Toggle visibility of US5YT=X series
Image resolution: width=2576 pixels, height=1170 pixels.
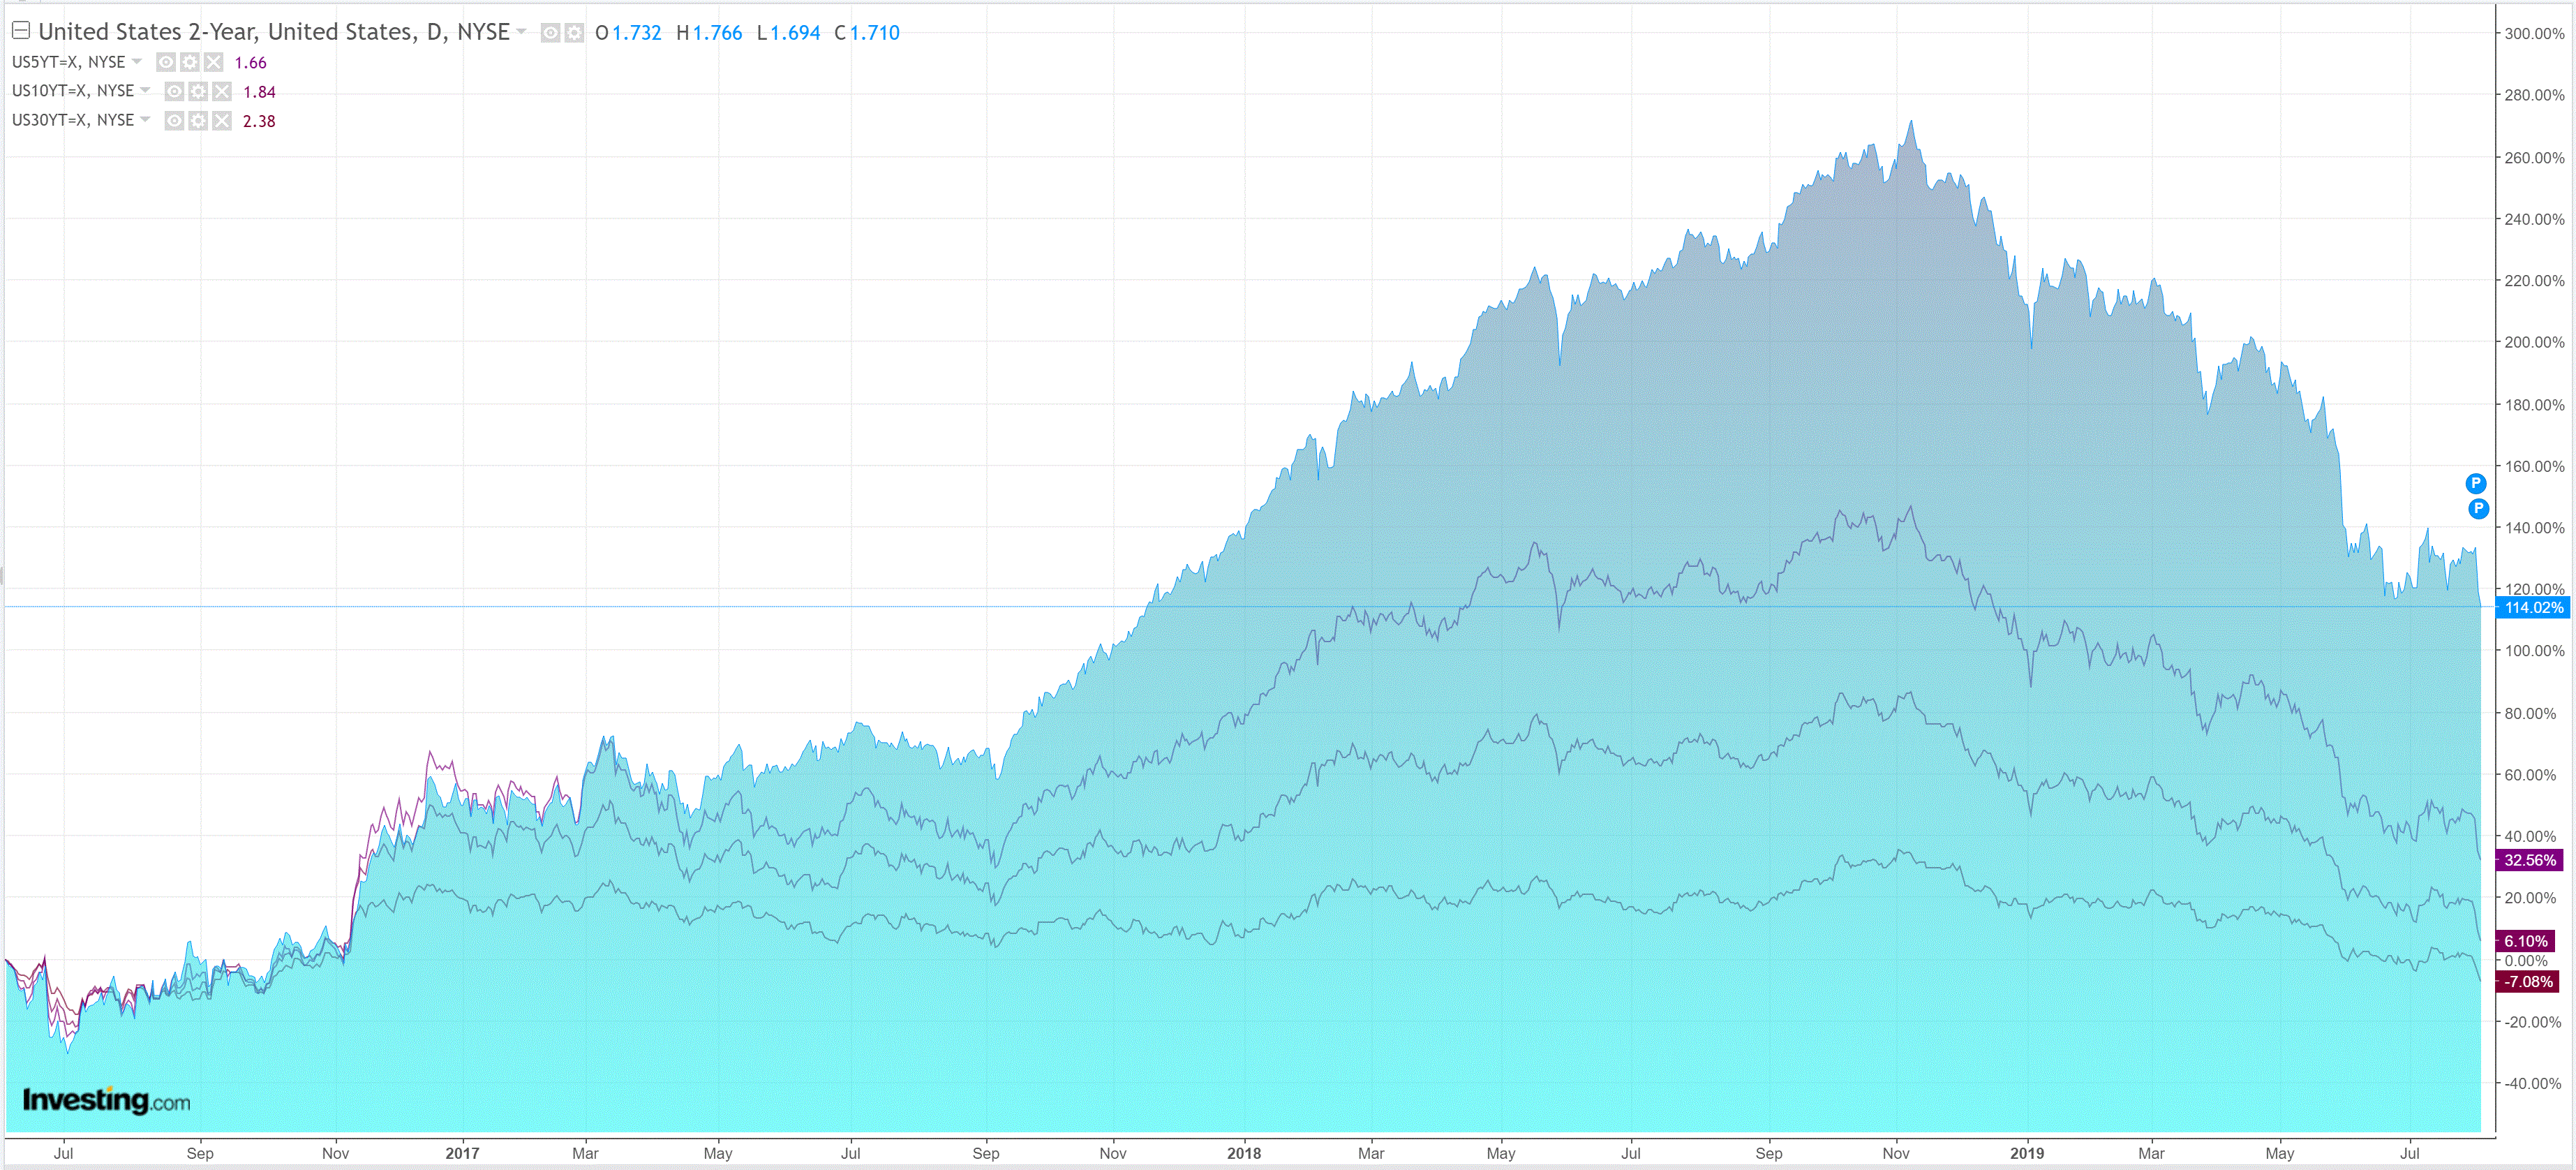pos(166,62)
